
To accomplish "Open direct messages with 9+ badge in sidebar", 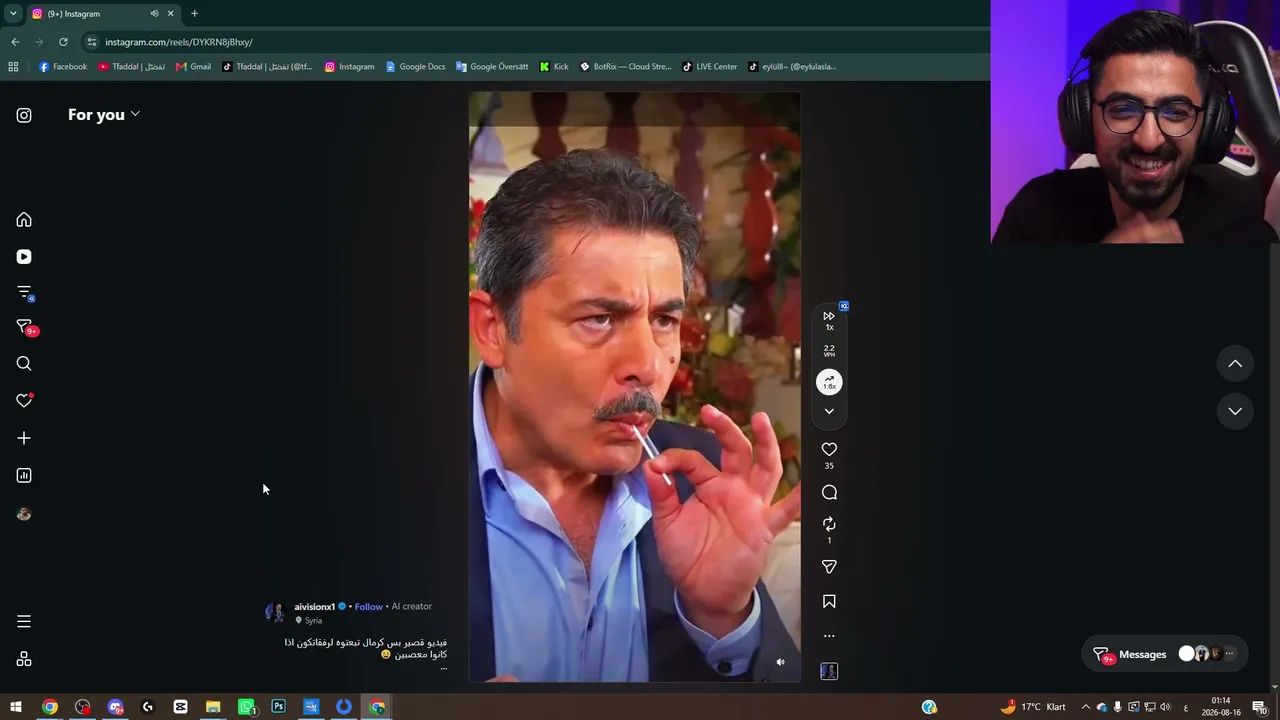I will [x=25, y=327].
